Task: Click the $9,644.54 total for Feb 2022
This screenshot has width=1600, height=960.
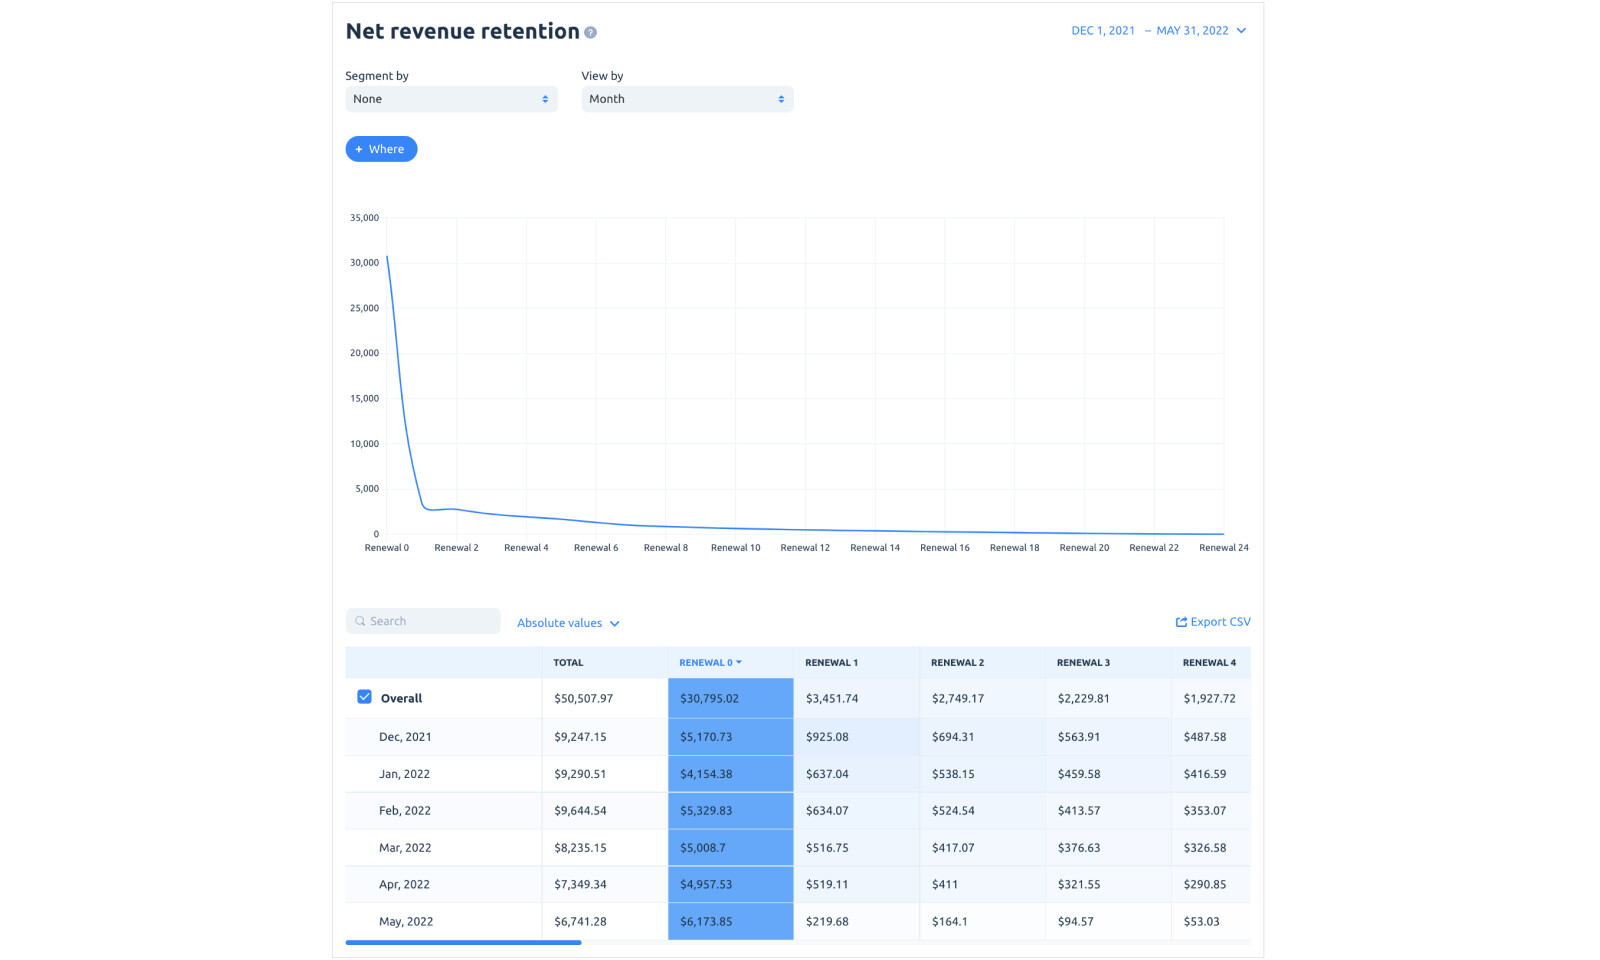Action: coord(604,811)
